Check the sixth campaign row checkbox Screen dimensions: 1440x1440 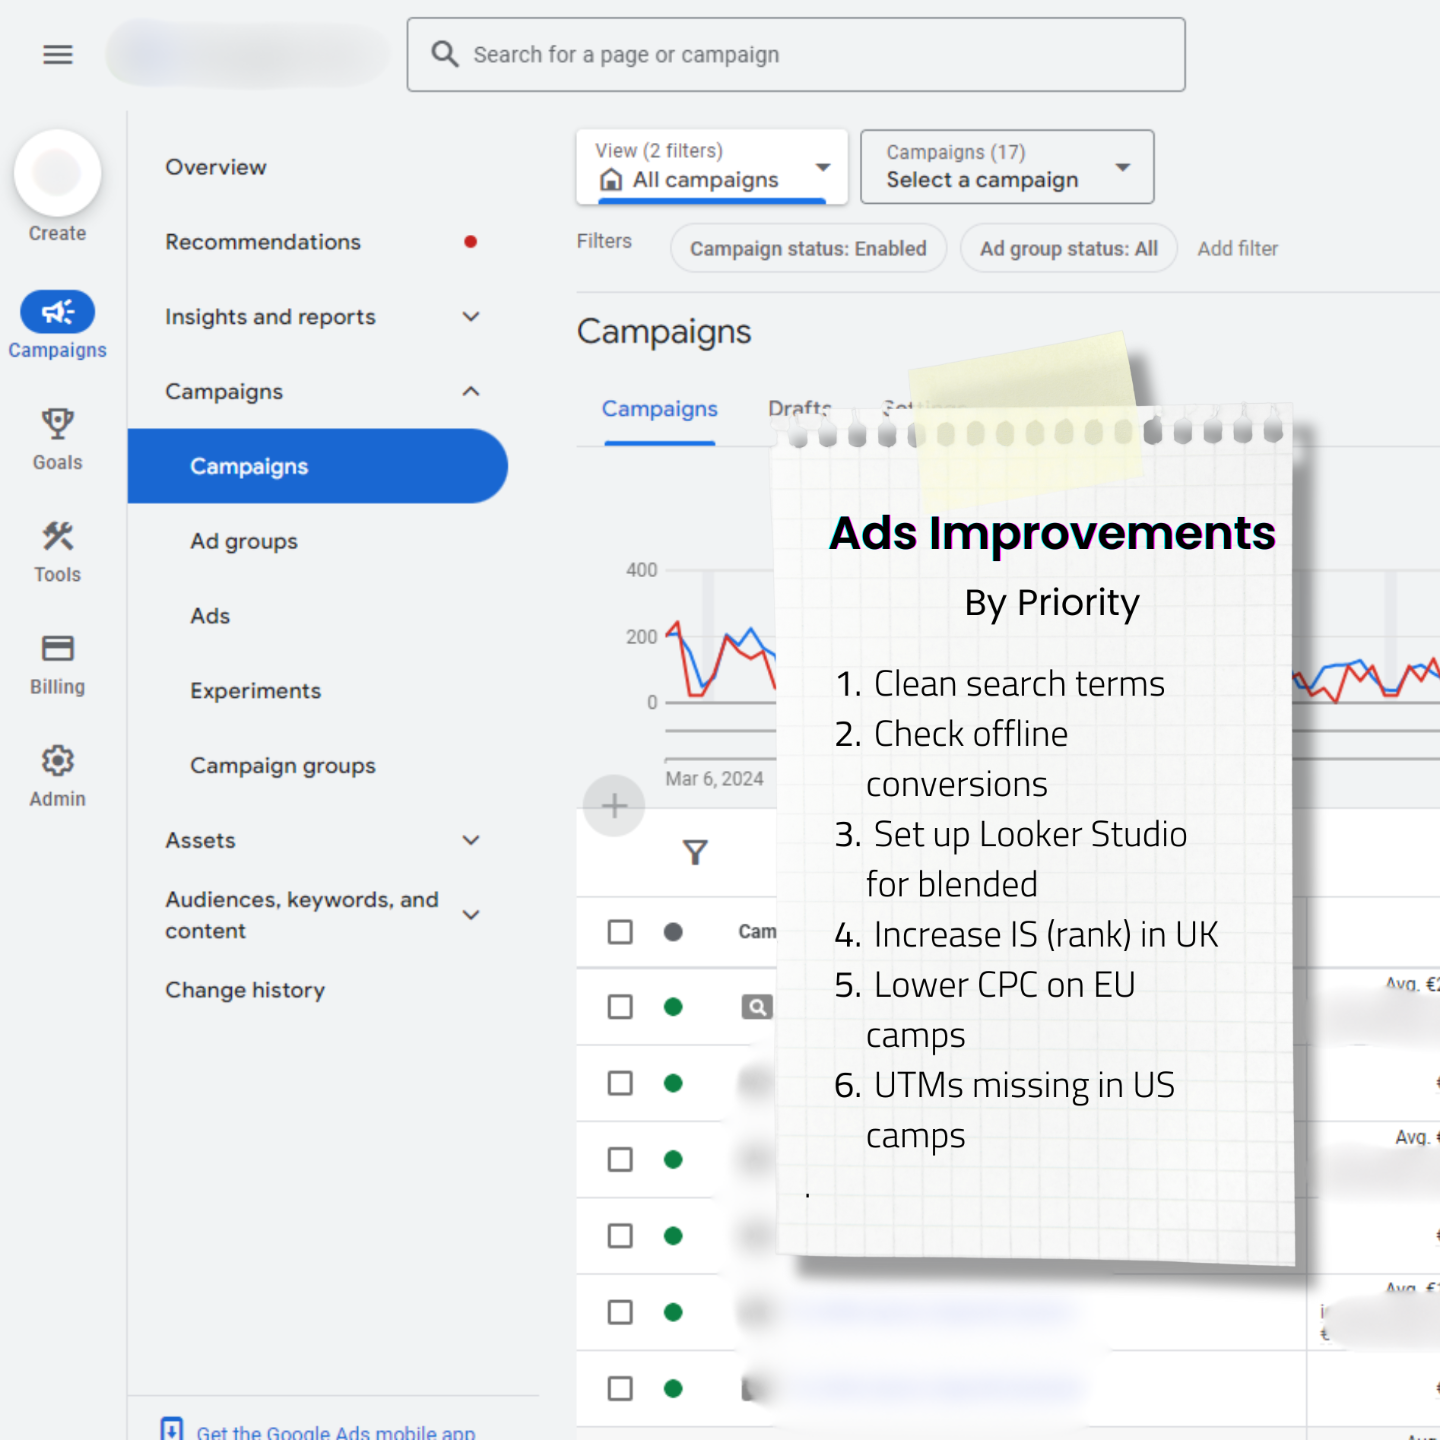pos(620,1389)
